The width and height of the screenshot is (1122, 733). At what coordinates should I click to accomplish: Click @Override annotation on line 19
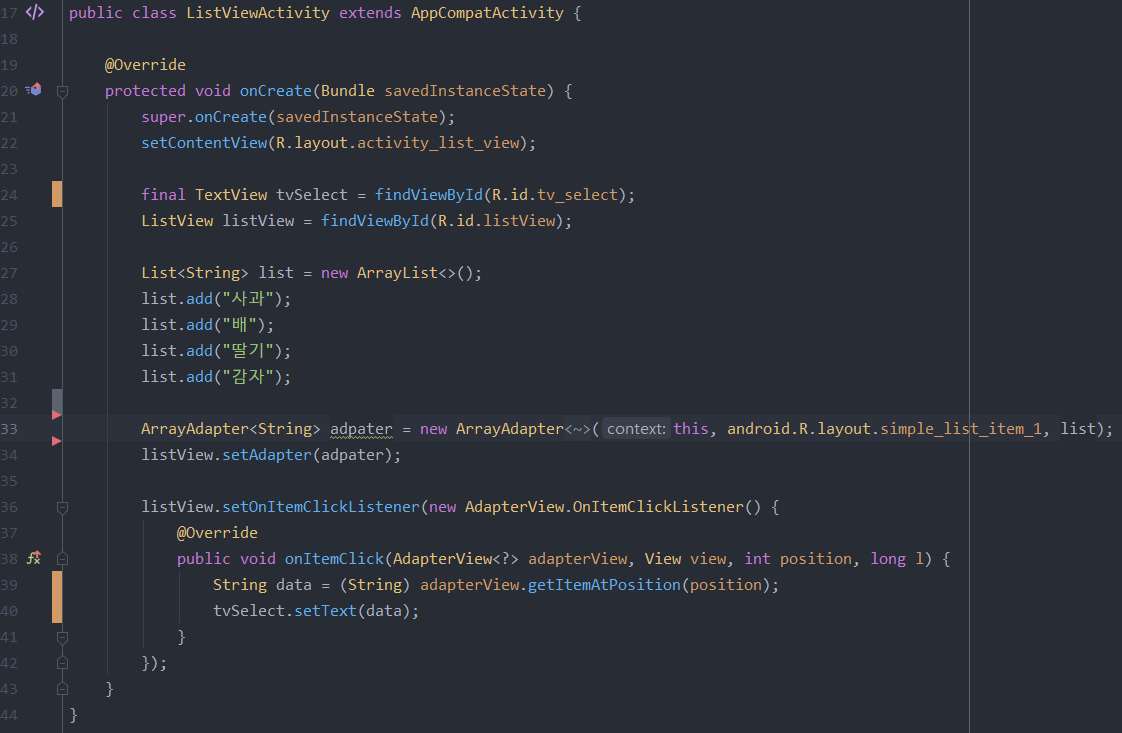pyautogui.click(x=145, y=65)
